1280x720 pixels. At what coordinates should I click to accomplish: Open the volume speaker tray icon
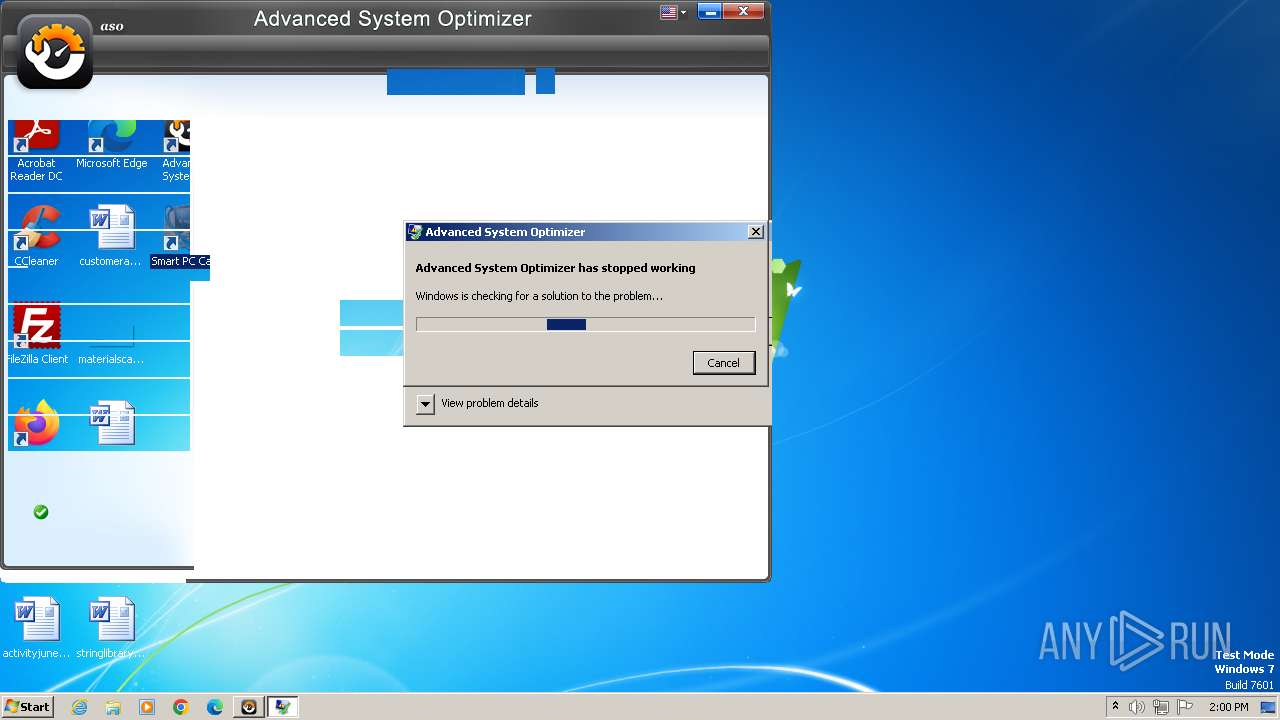pyautogui.click(x=1137, y=707)
